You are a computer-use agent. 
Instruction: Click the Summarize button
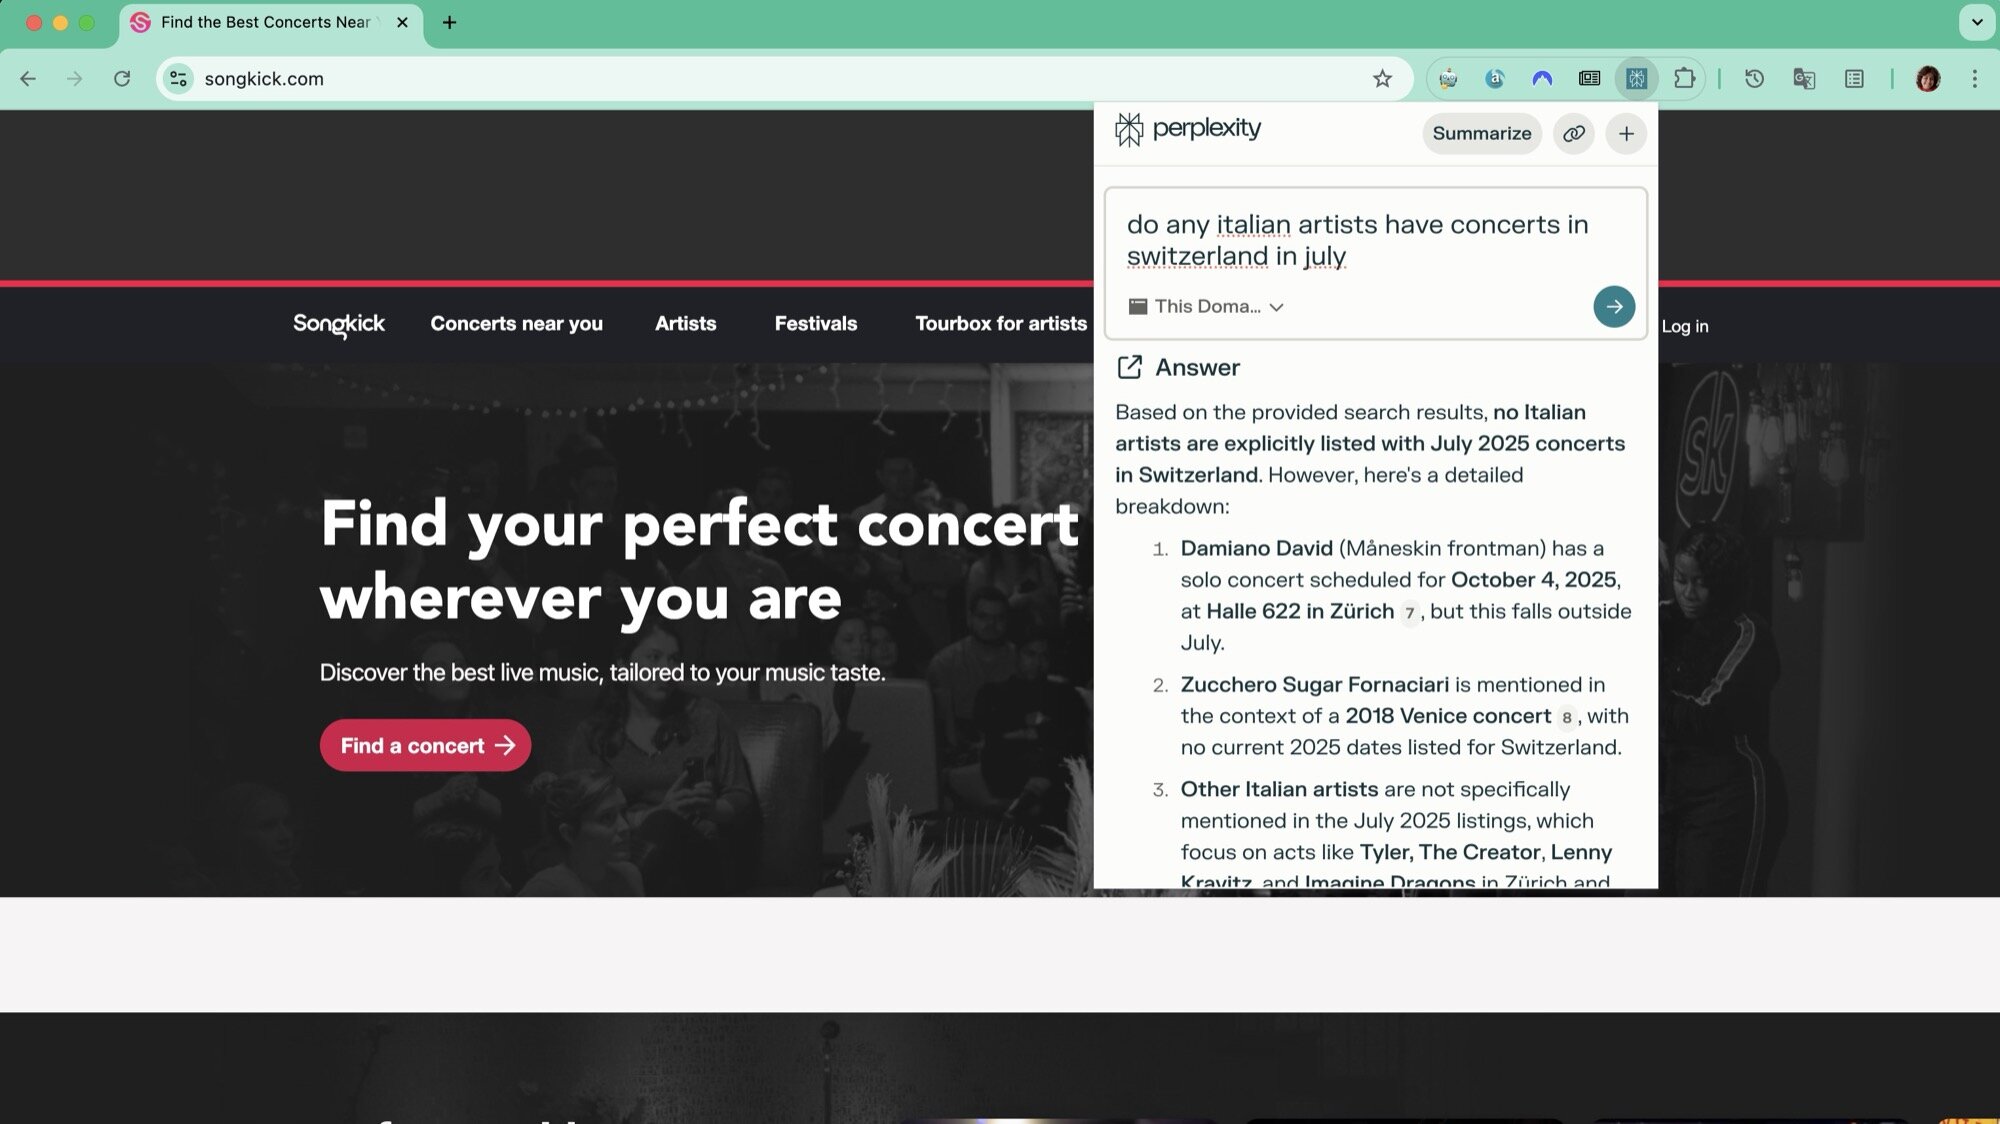tap(1481, 133)
